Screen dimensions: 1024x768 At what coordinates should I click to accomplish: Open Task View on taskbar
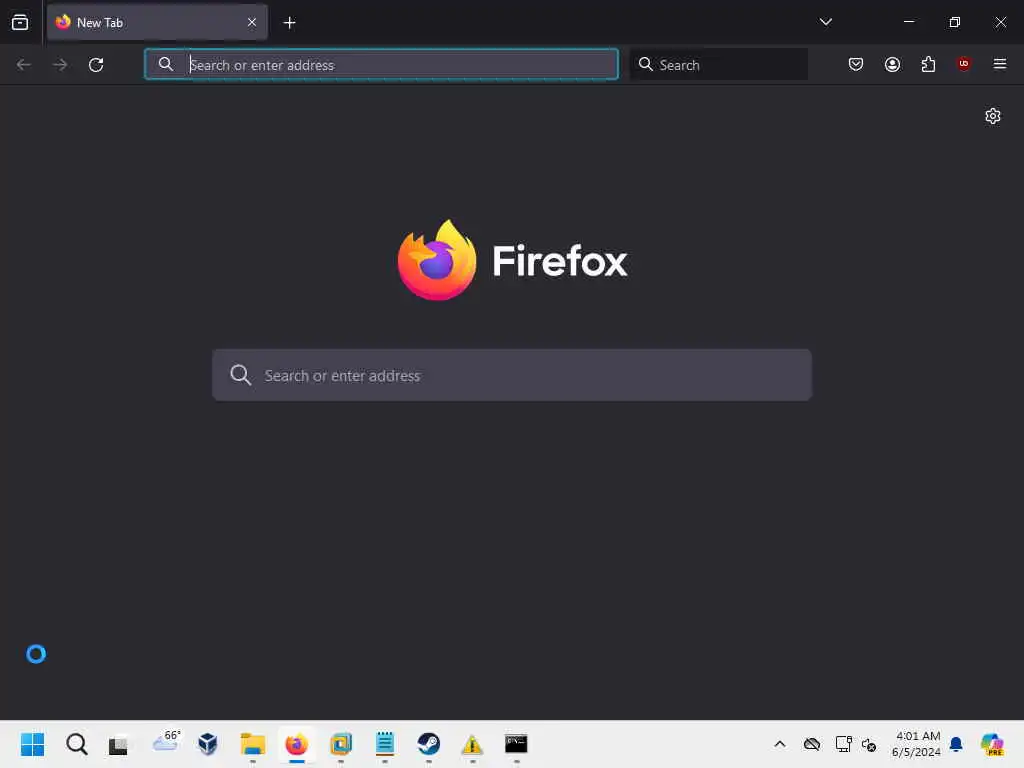[x=118, y=744]
